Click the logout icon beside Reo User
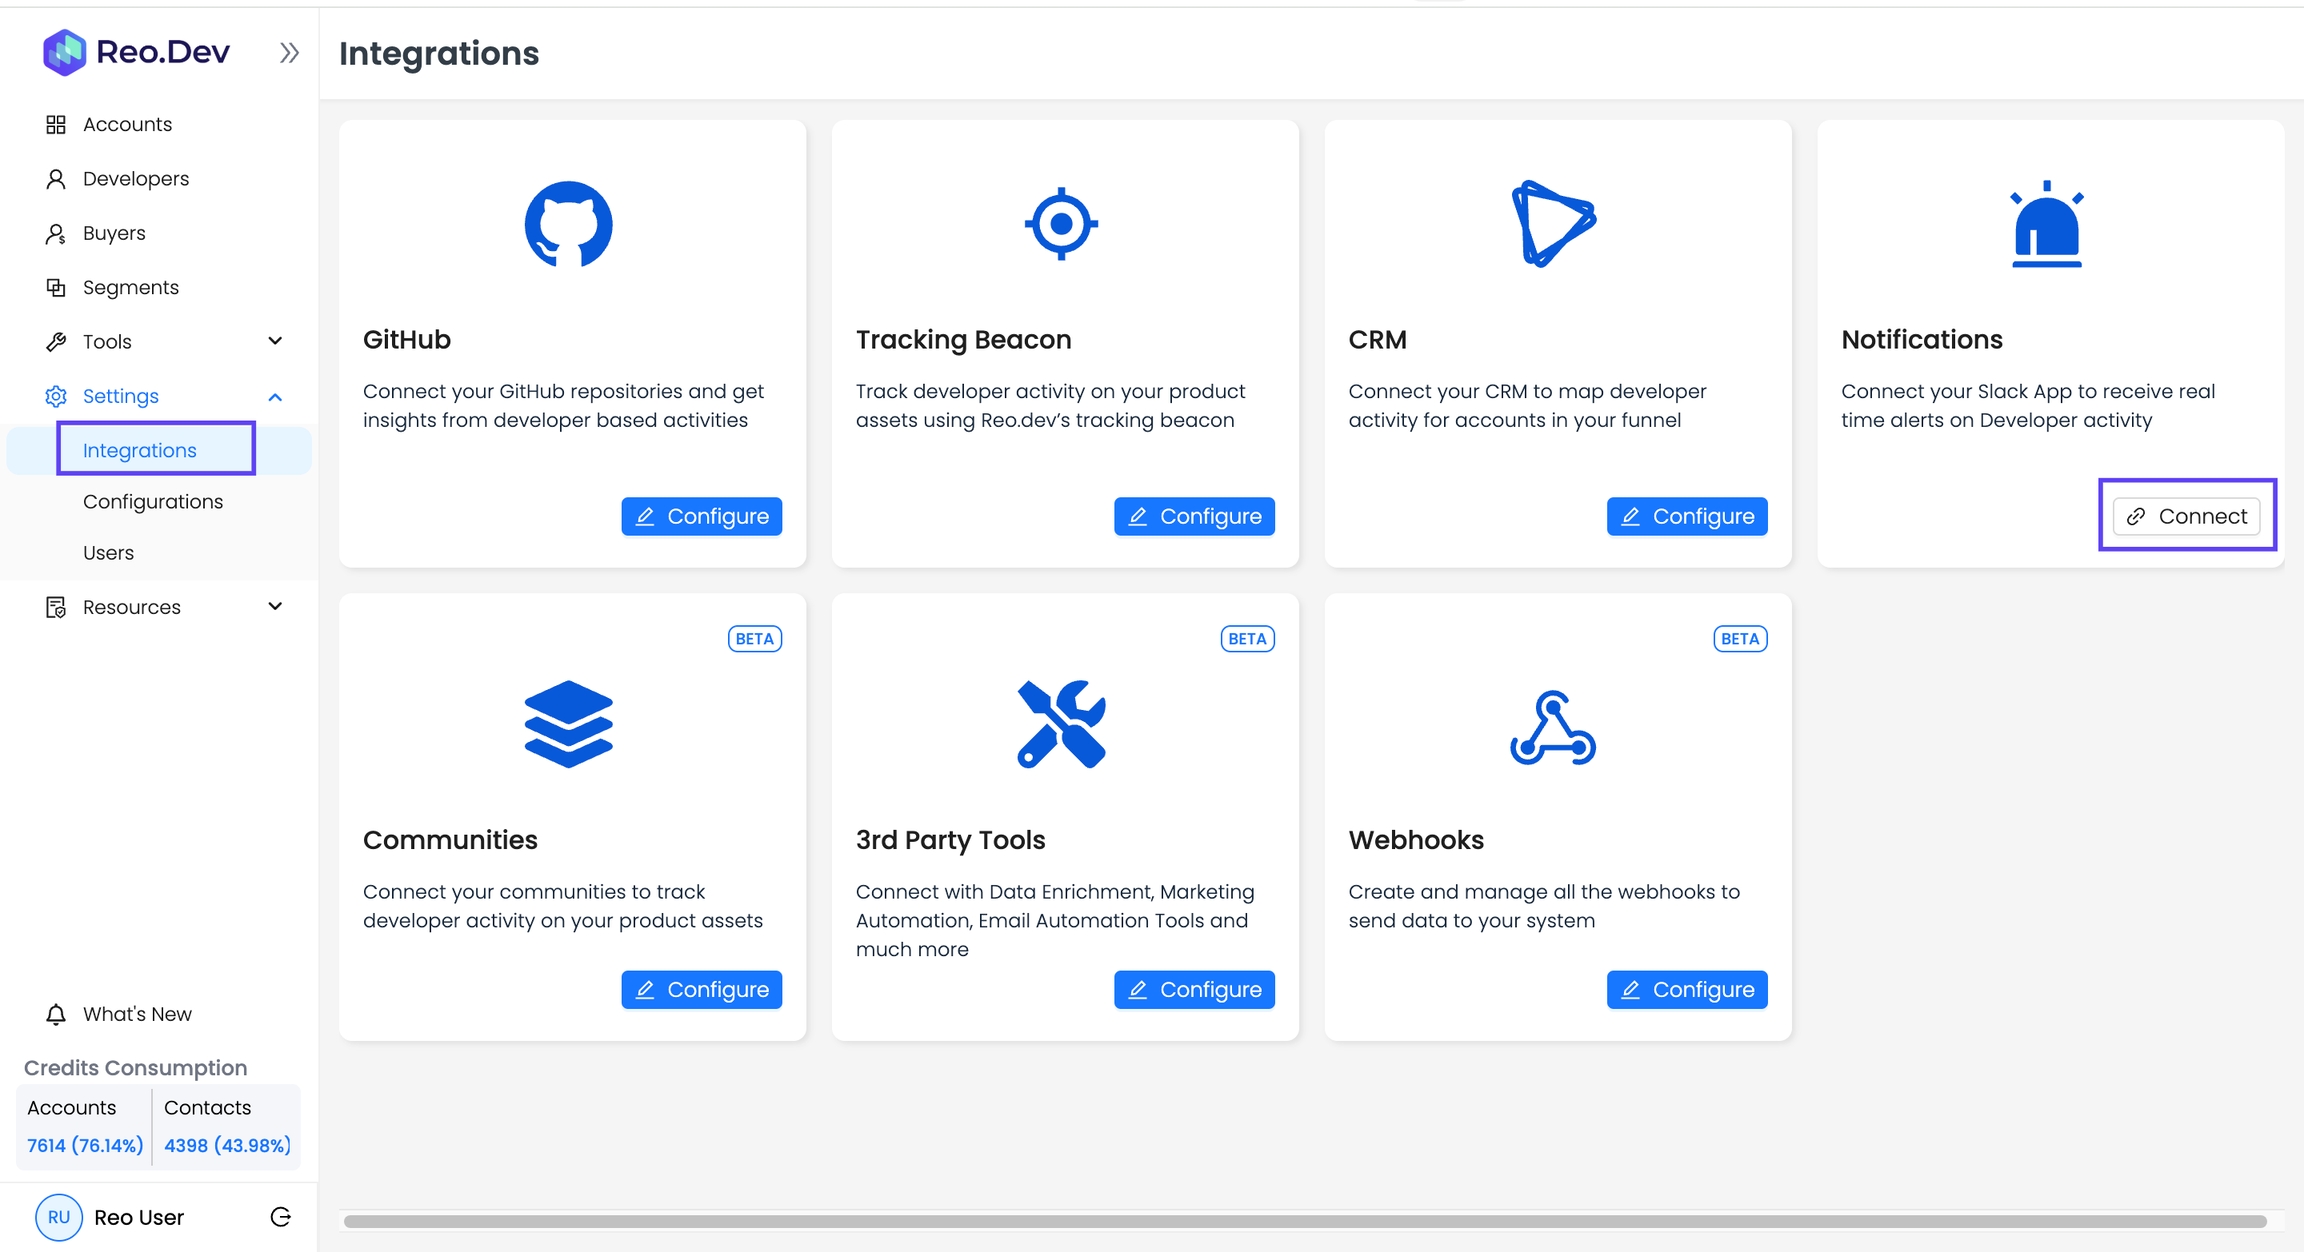2304x1252 pixels. (281, 1217)
